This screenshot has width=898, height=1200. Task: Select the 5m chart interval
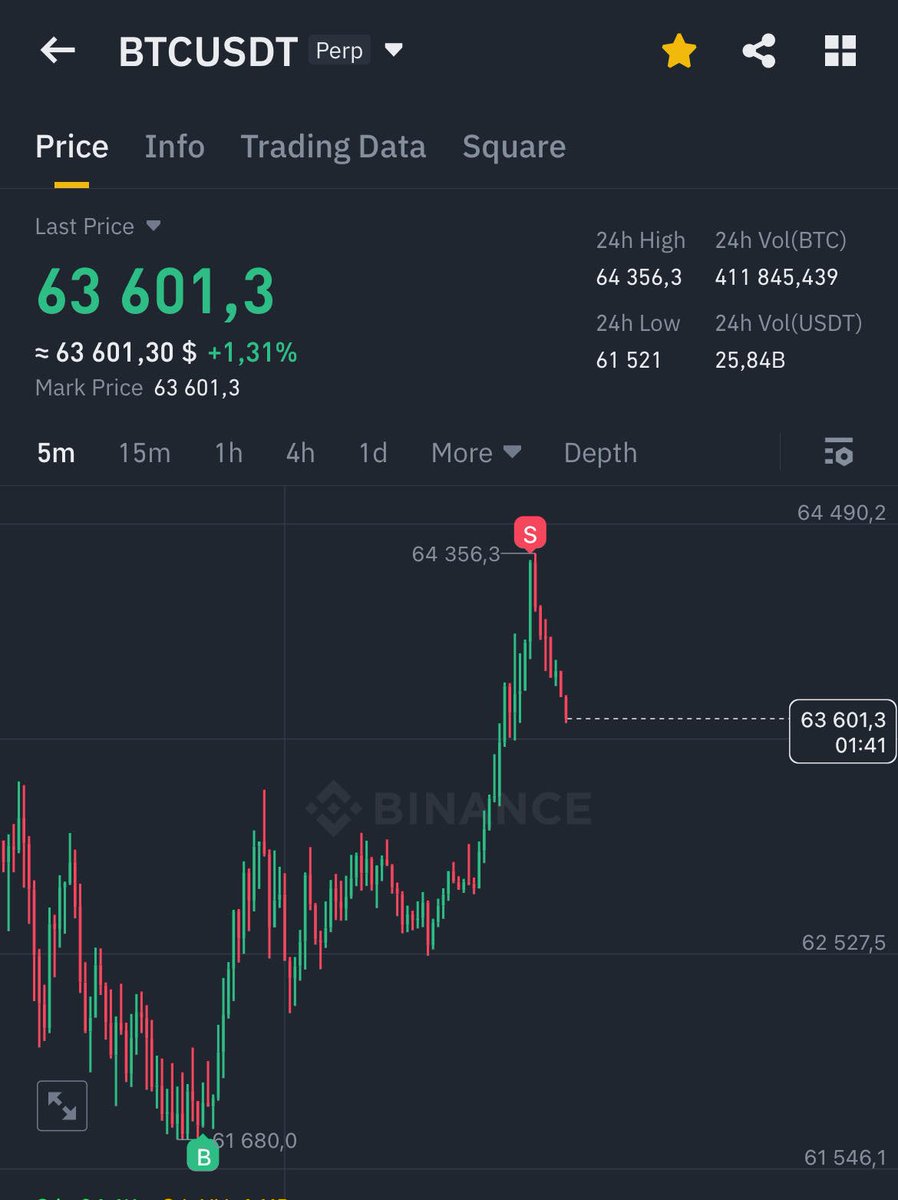(56, 453)
